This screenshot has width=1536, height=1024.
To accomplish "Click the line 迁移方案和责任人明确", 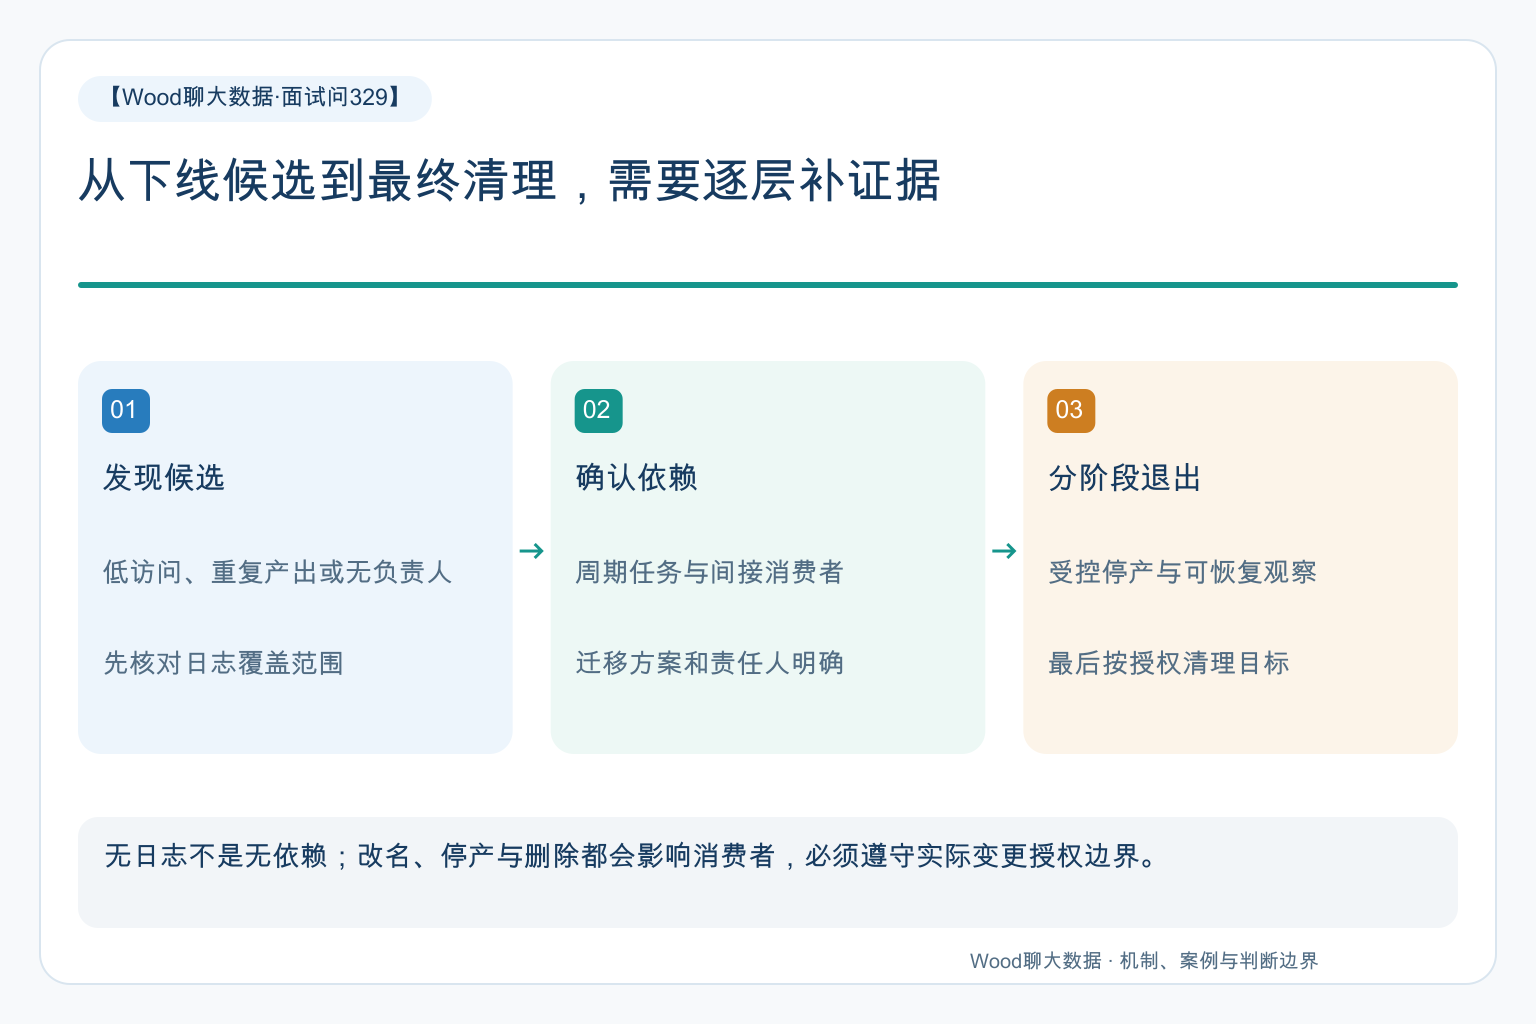I will click(x=710, y=663).
